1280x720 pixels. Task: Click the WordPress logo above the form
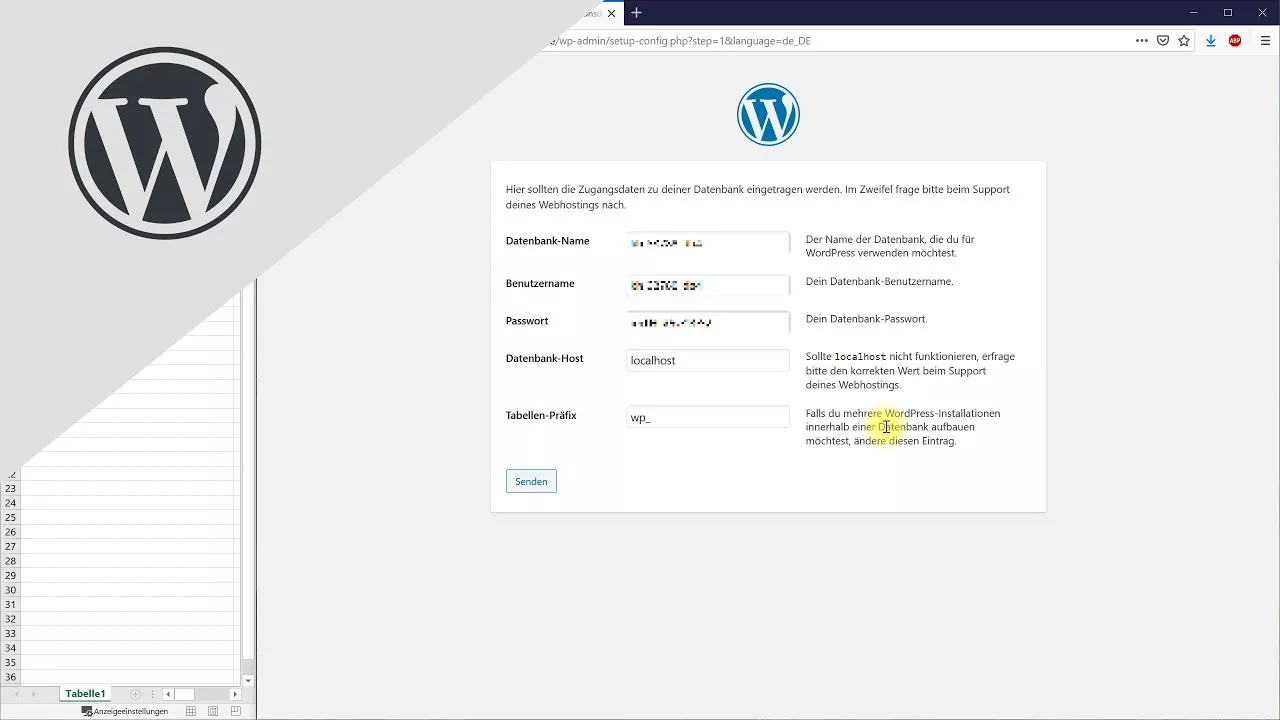click(x=768, y=114)
